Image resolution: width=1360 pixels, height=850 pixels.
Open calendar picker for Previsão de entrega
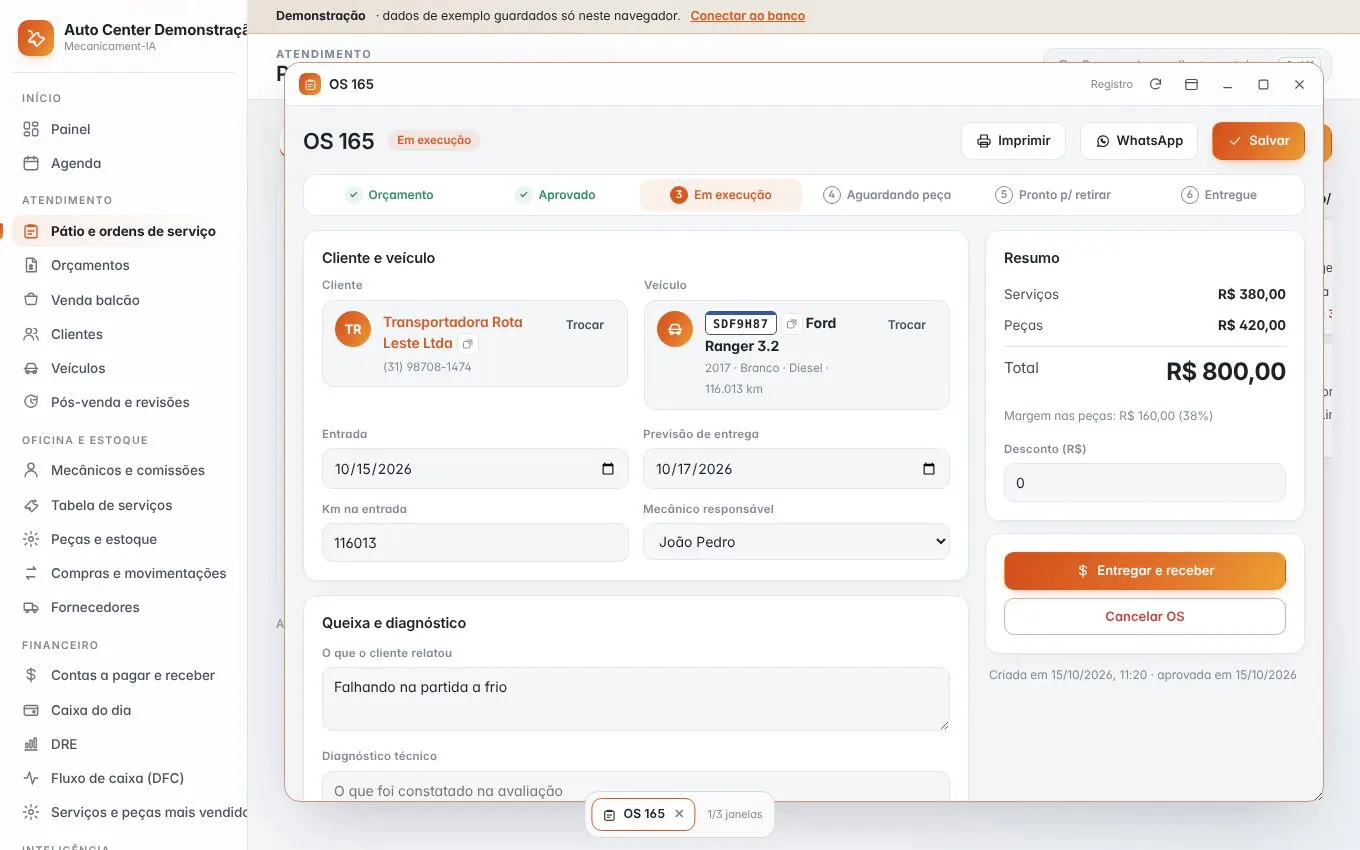coord(929,469)
